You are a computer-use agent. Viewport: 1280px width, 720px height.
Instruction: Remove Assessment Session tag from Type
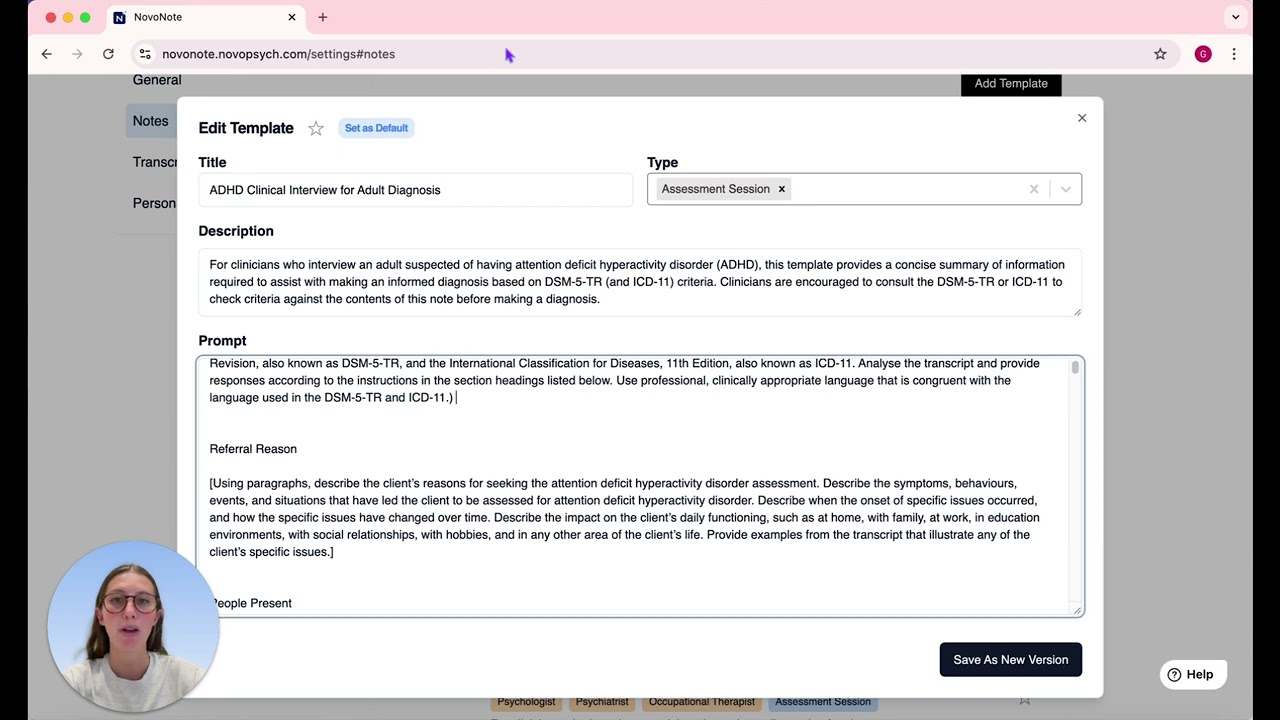(x=782, y=189)
